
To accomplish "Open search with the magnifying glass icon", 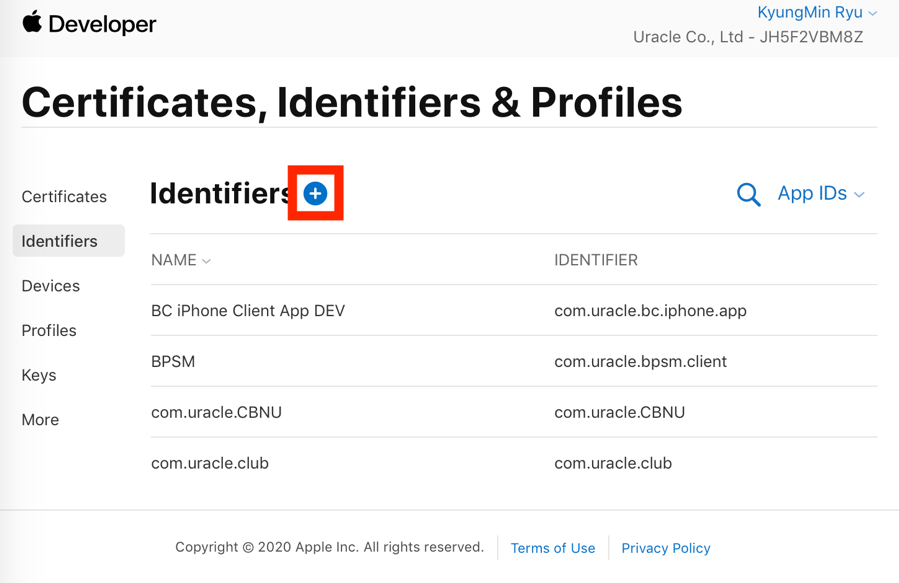I will (748, 194).
